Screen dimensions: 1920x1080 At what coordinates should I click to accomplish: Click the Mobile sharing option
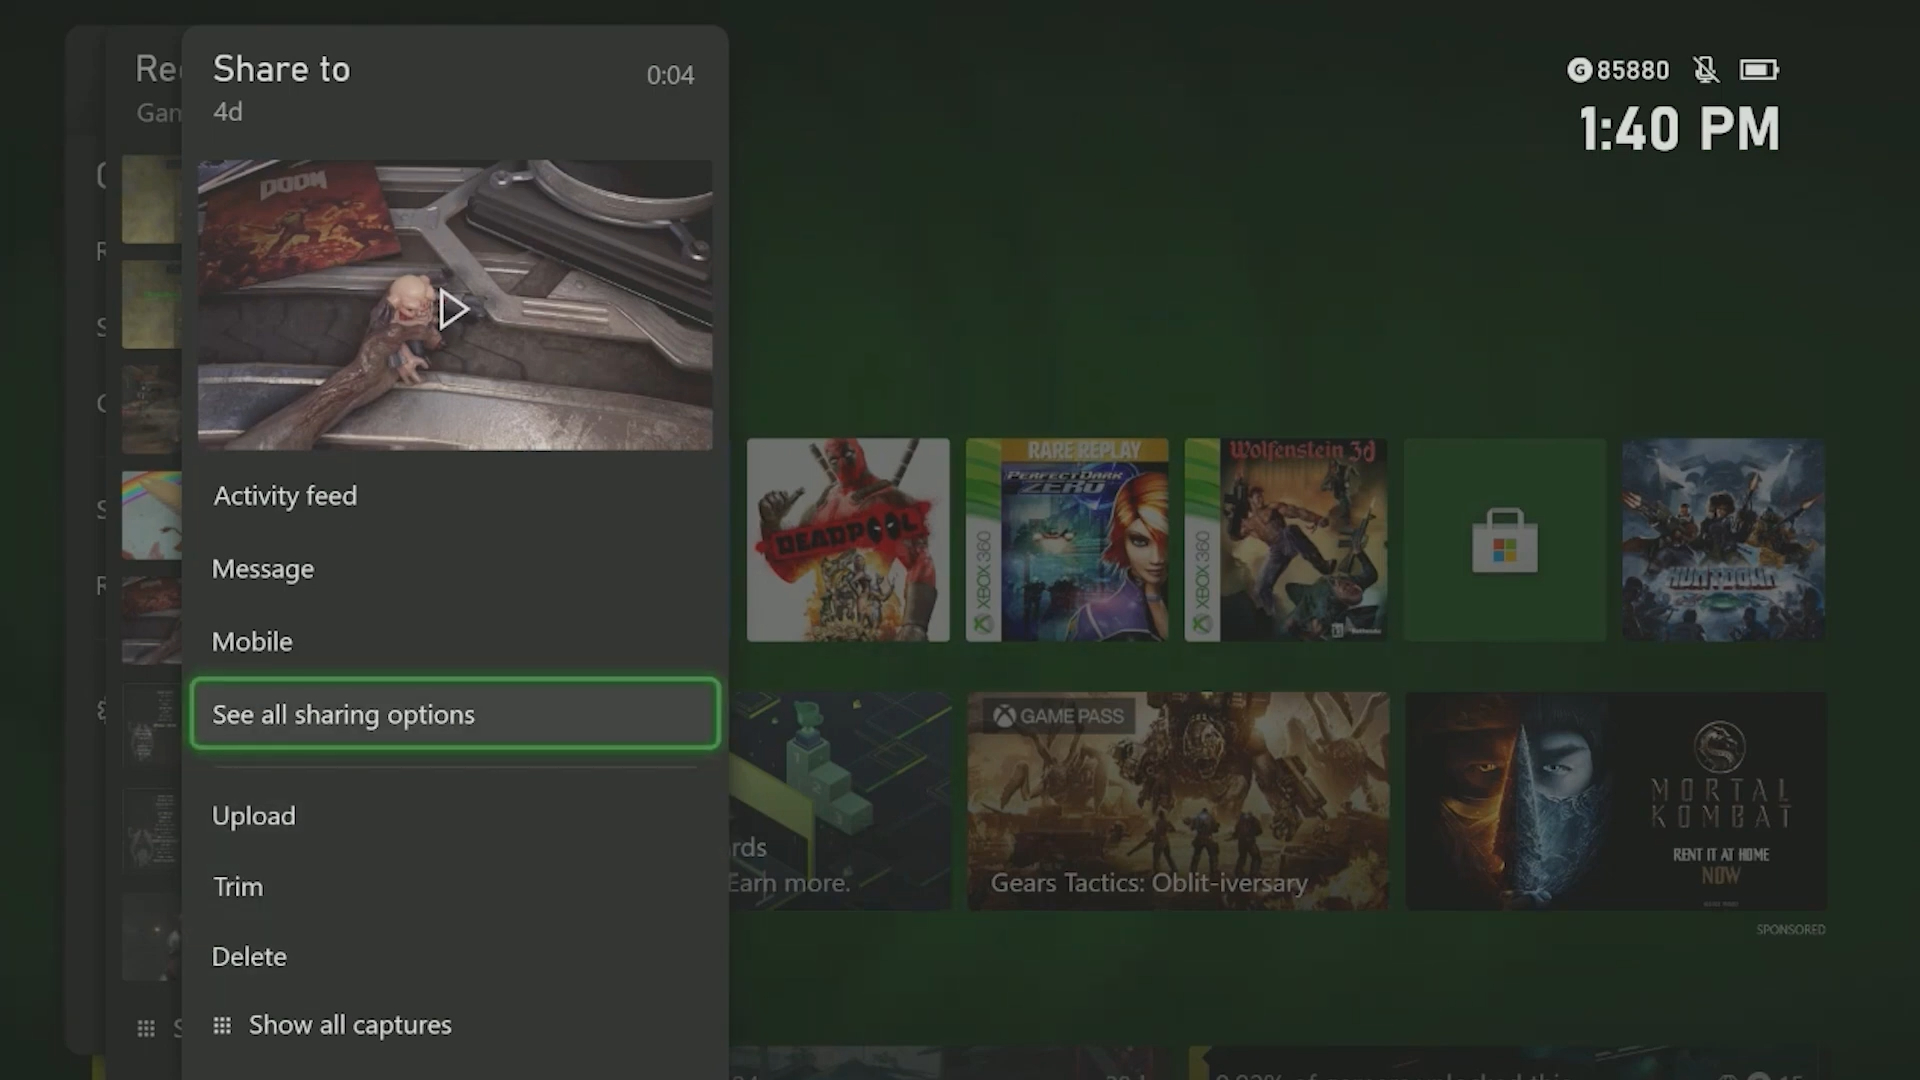coord(252,641)
